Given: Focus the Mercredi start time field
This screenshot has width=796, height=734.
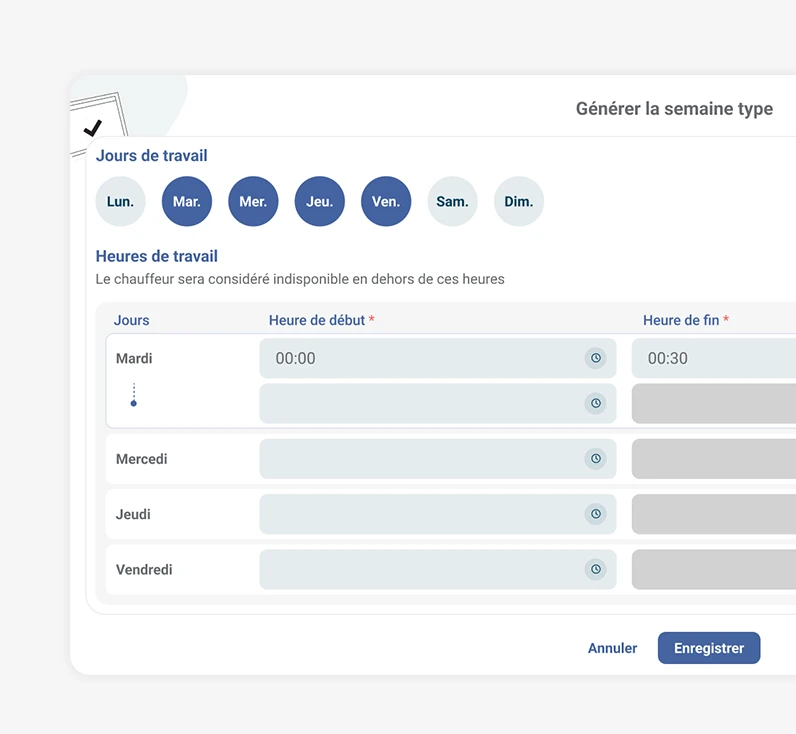Looking at the screenshot, I should tap(420, 459).
